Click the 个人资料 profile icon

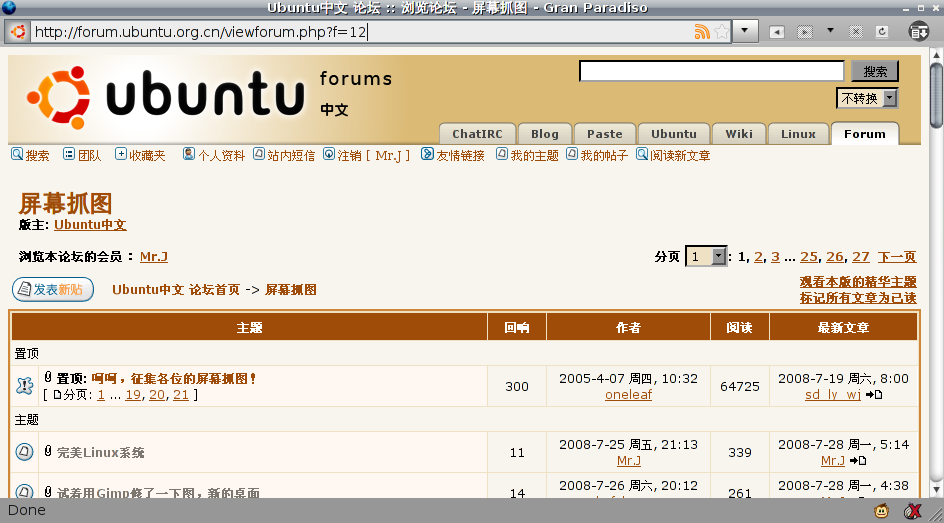click(189, 154)
